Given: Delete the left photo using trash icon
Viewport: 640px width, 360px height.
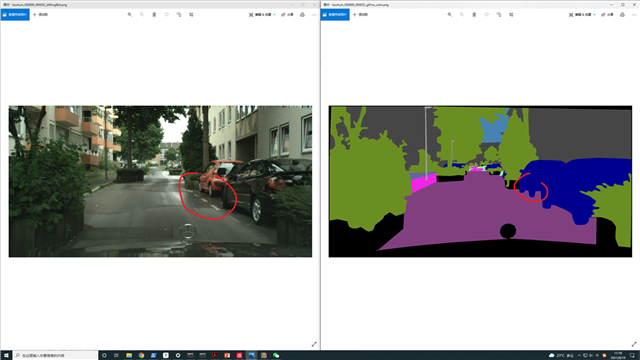Looking at the screenshot, I should [154, 15].
